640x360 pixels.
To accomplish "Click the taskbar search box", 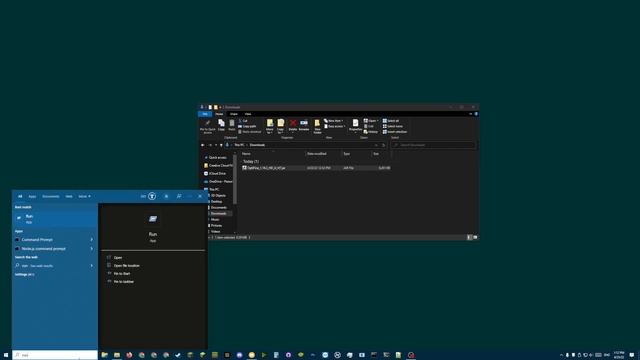I will (x=55, y=355).
